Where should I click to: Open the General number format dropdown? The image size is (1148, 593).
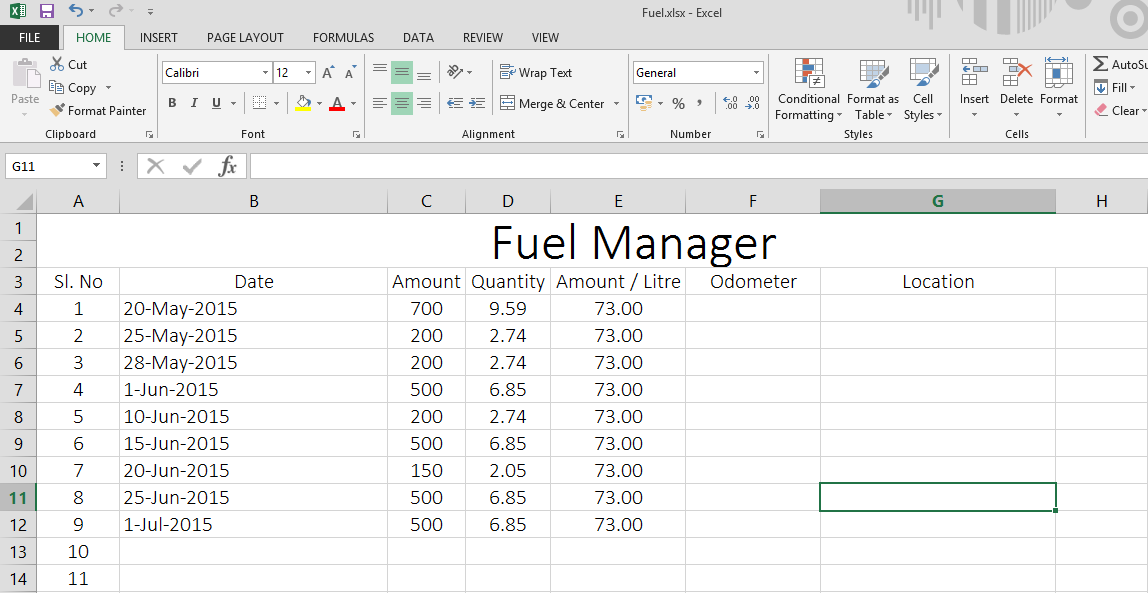[x=756, y=72]
